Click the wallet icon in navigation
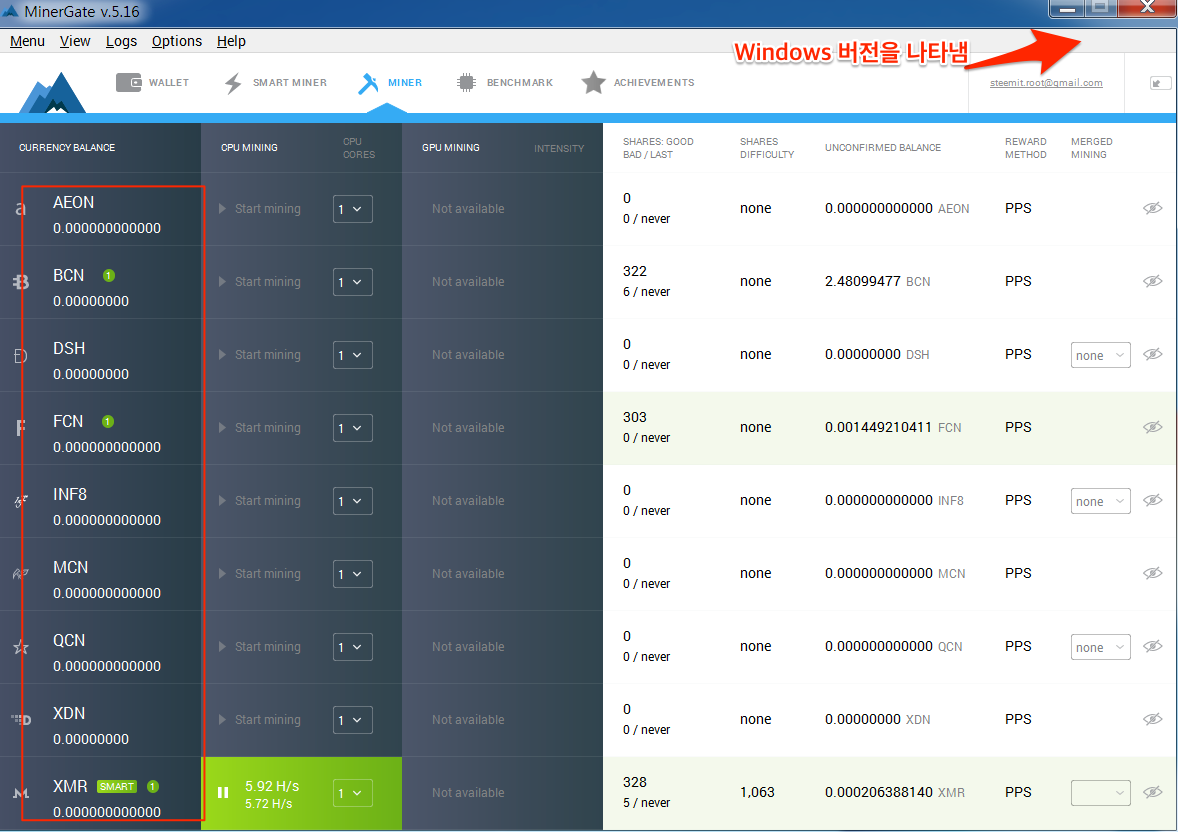This screenshot has height=832, width=1178. (128, 82)
